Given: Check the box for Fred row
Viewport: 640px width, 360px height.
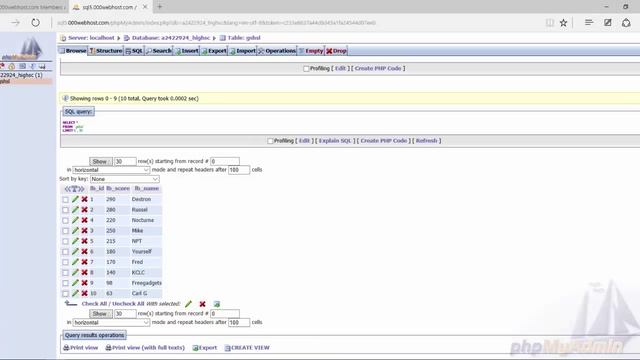Looking at the screenshot, I should (x=65, y=262).
